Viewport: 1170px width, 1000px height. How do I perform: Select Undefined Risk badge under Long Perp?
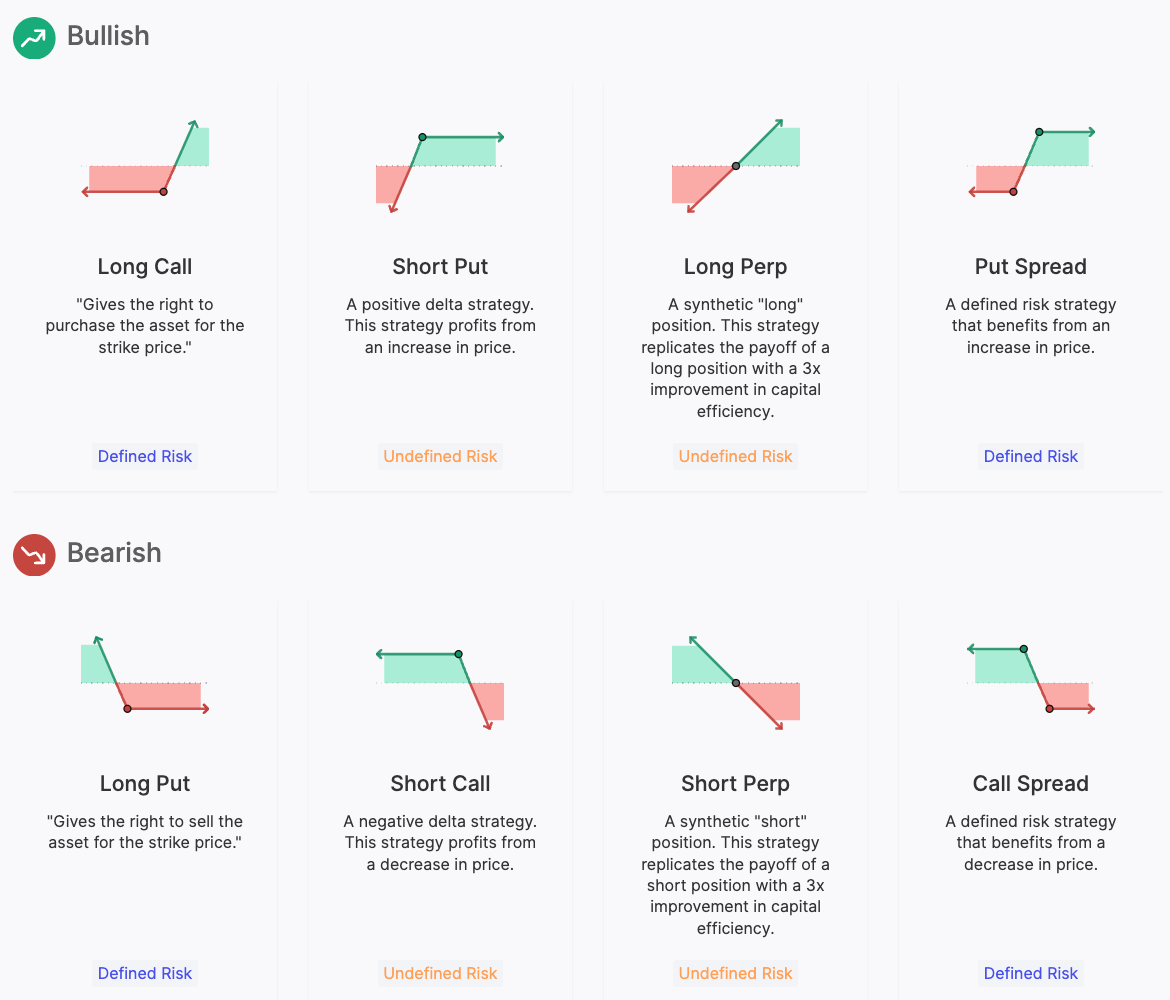(x=736, y=457)
